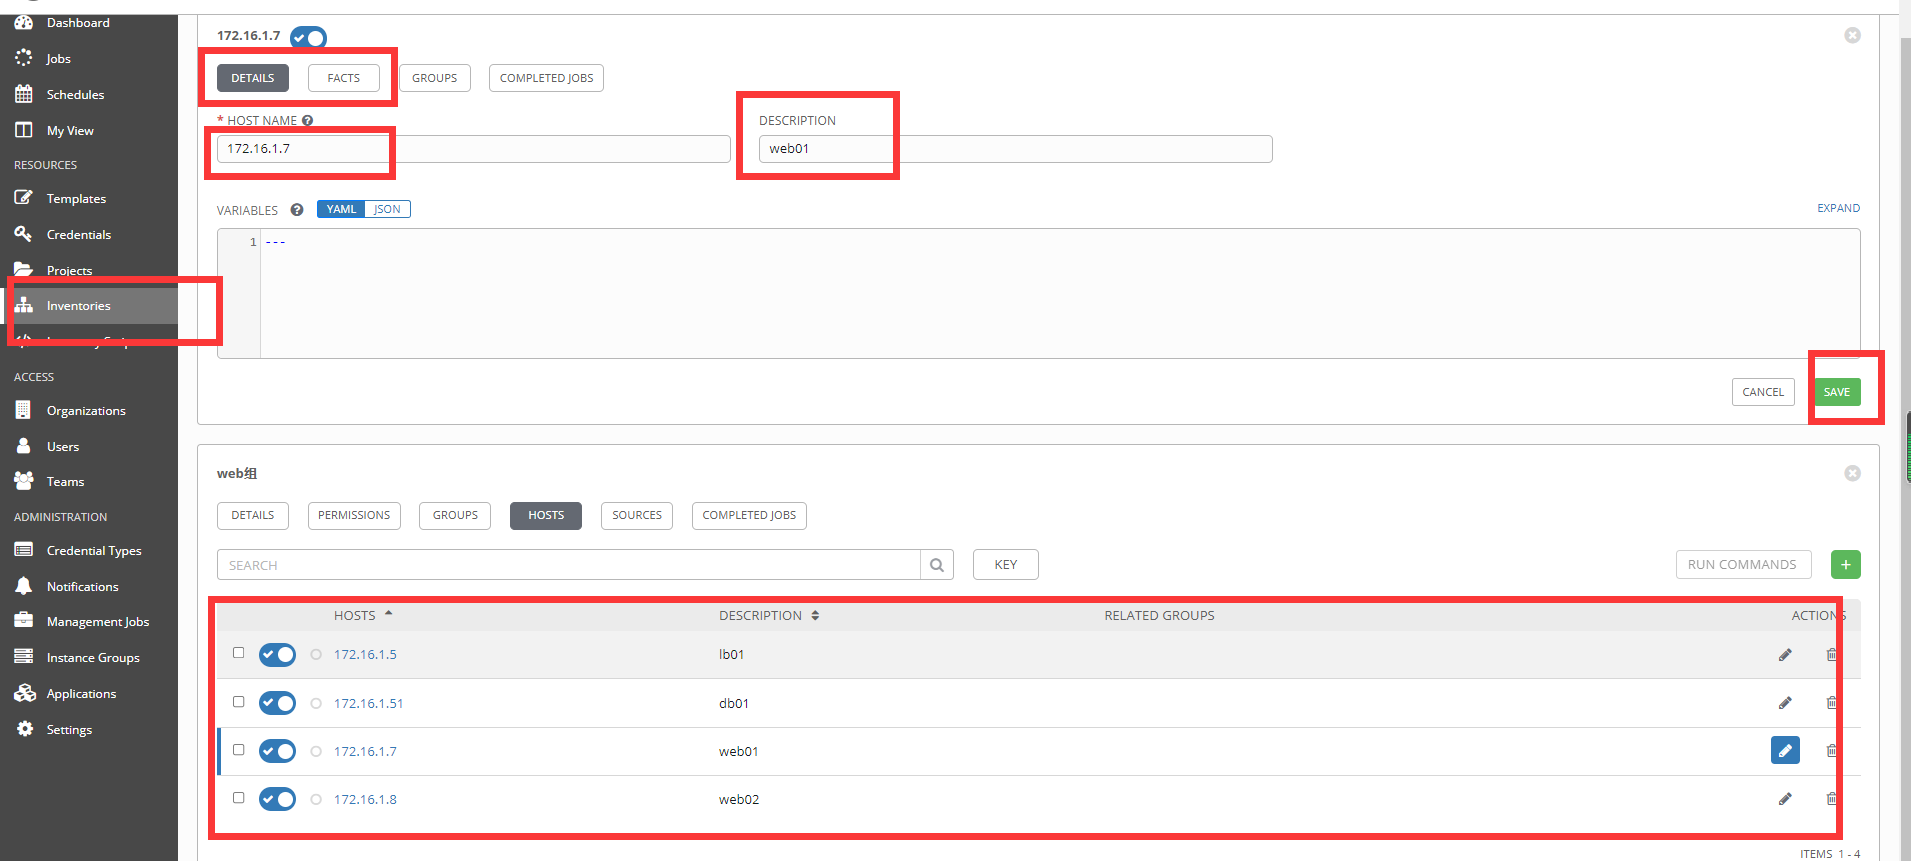Click the Host Name help icon
Viewport: 1911px width, 861px height.
click(308, 120)
